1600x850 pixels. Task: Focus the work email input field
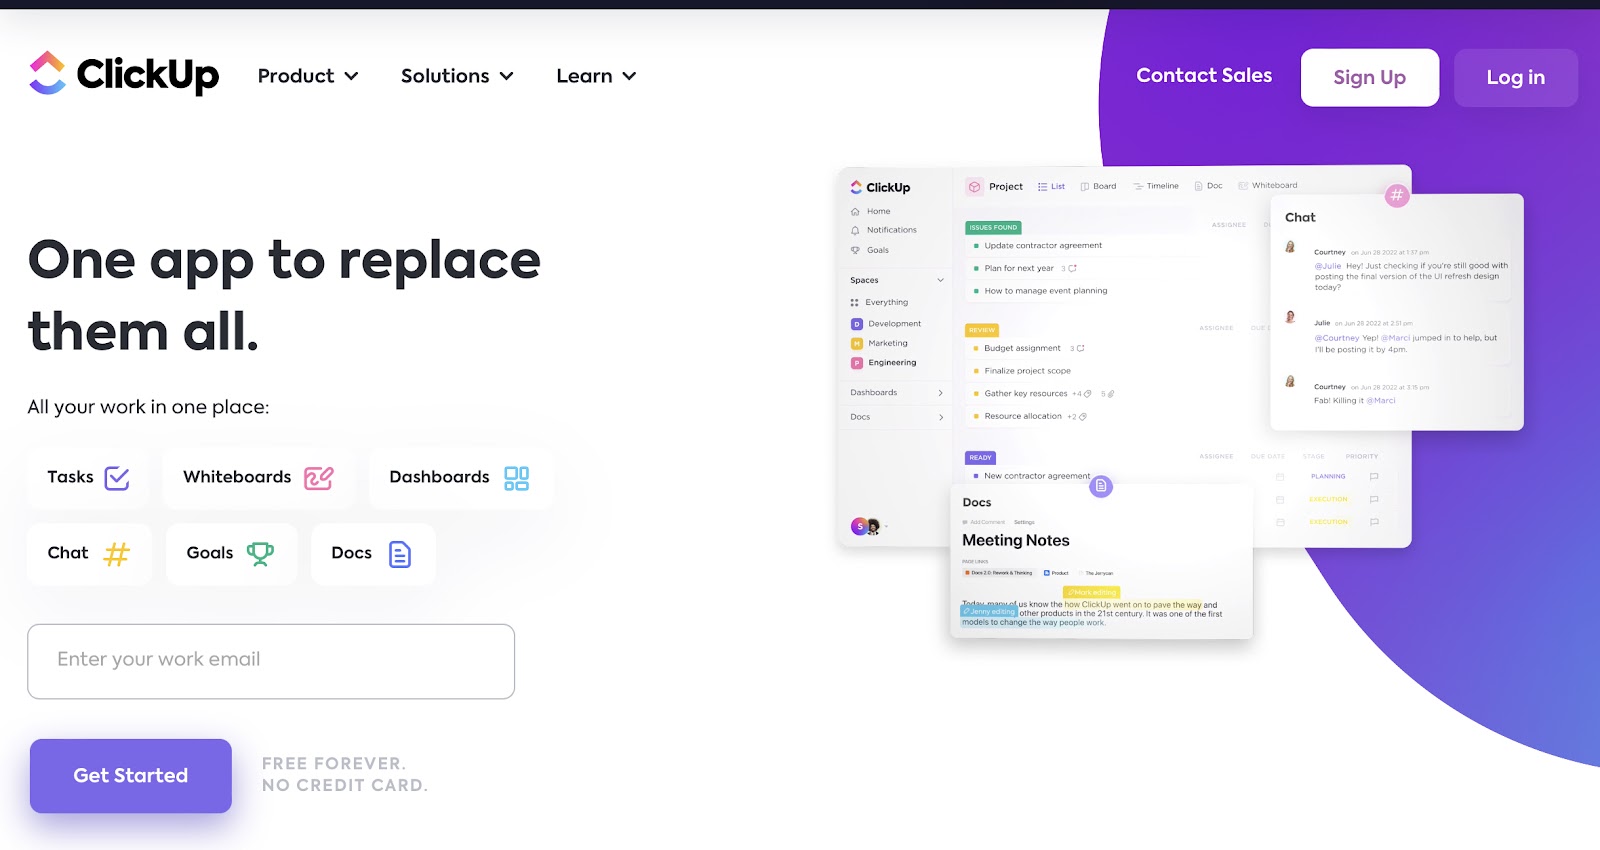[x=271, y=661]
